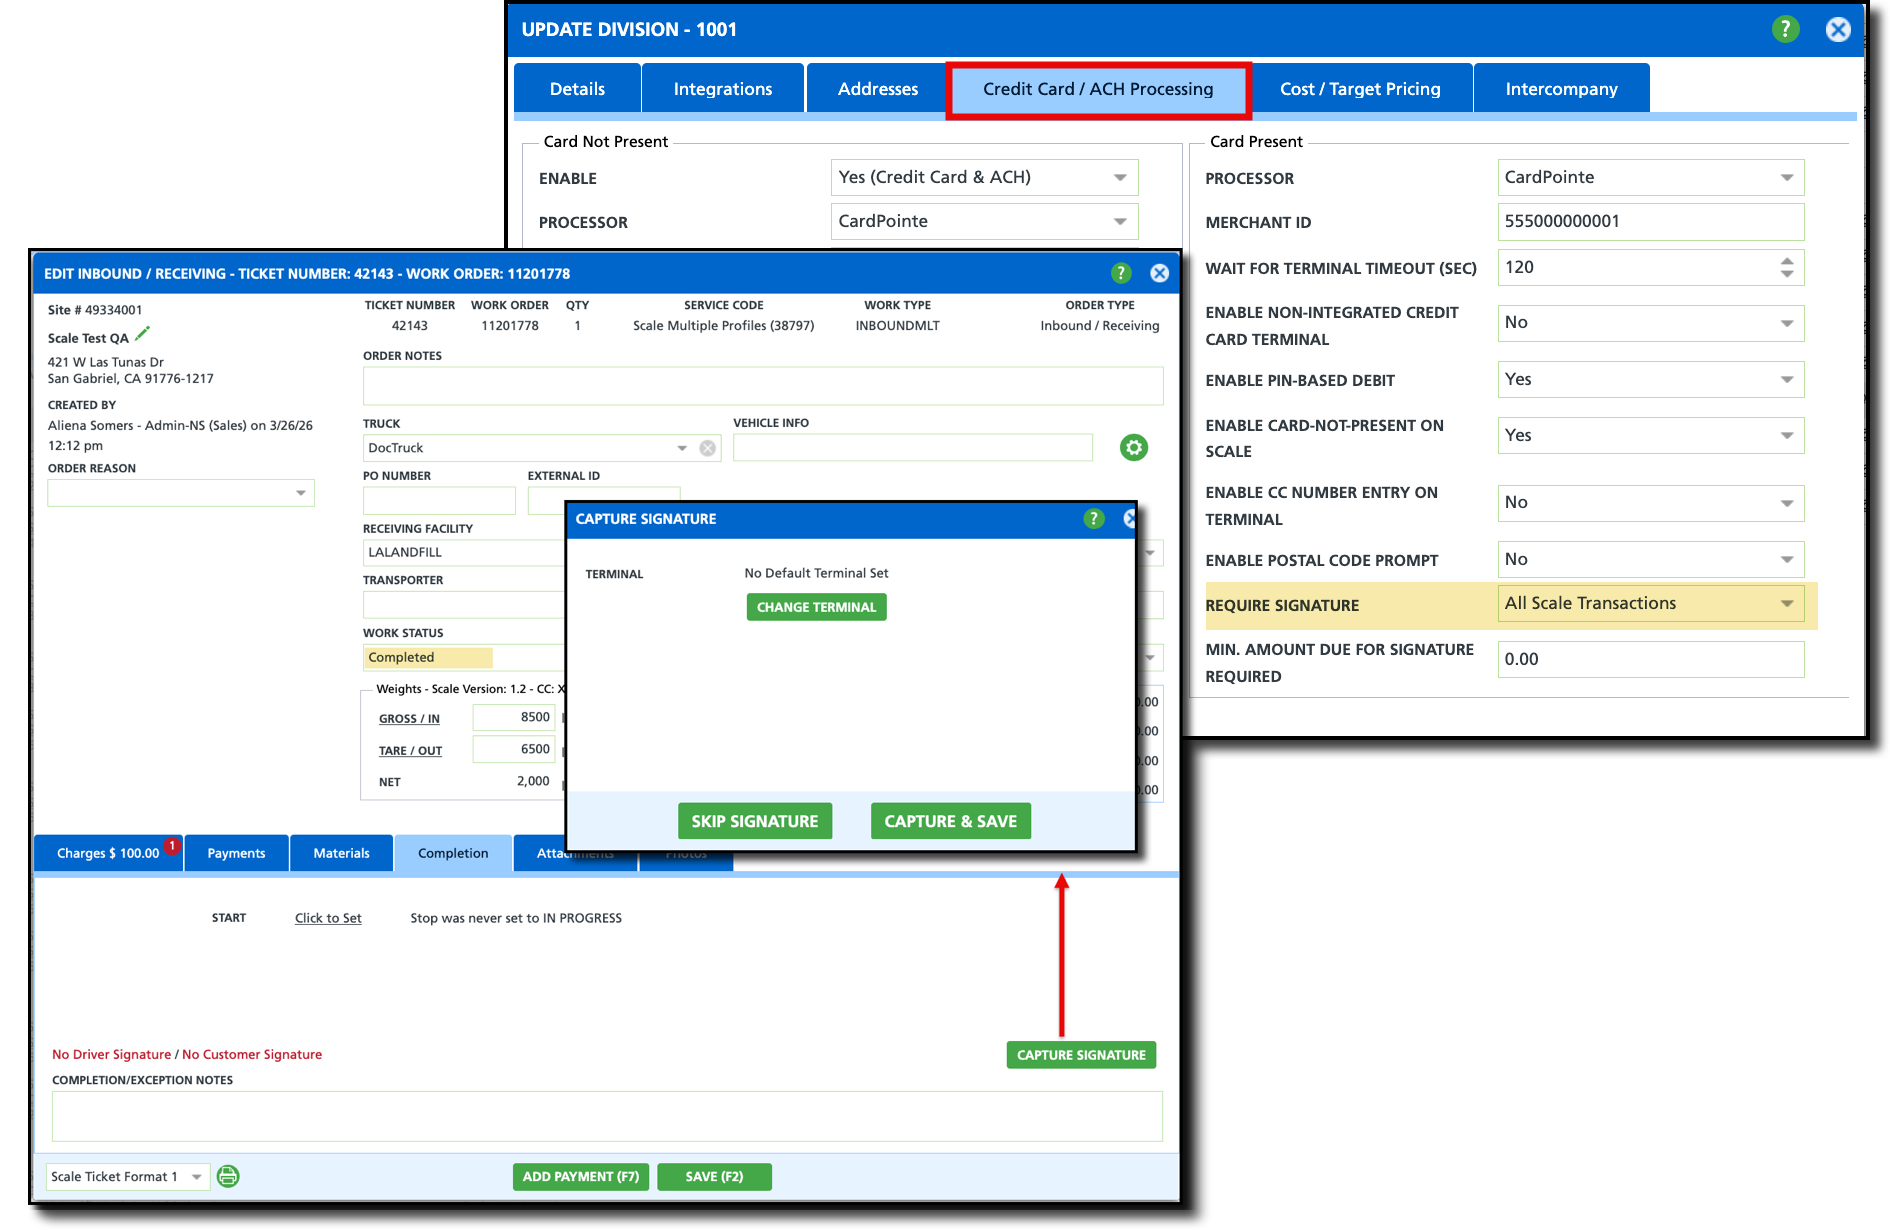This screenshot has width=1890, height=1230.
Task: Click the TARE / OUT weight link
Action: tap(410, 751)
